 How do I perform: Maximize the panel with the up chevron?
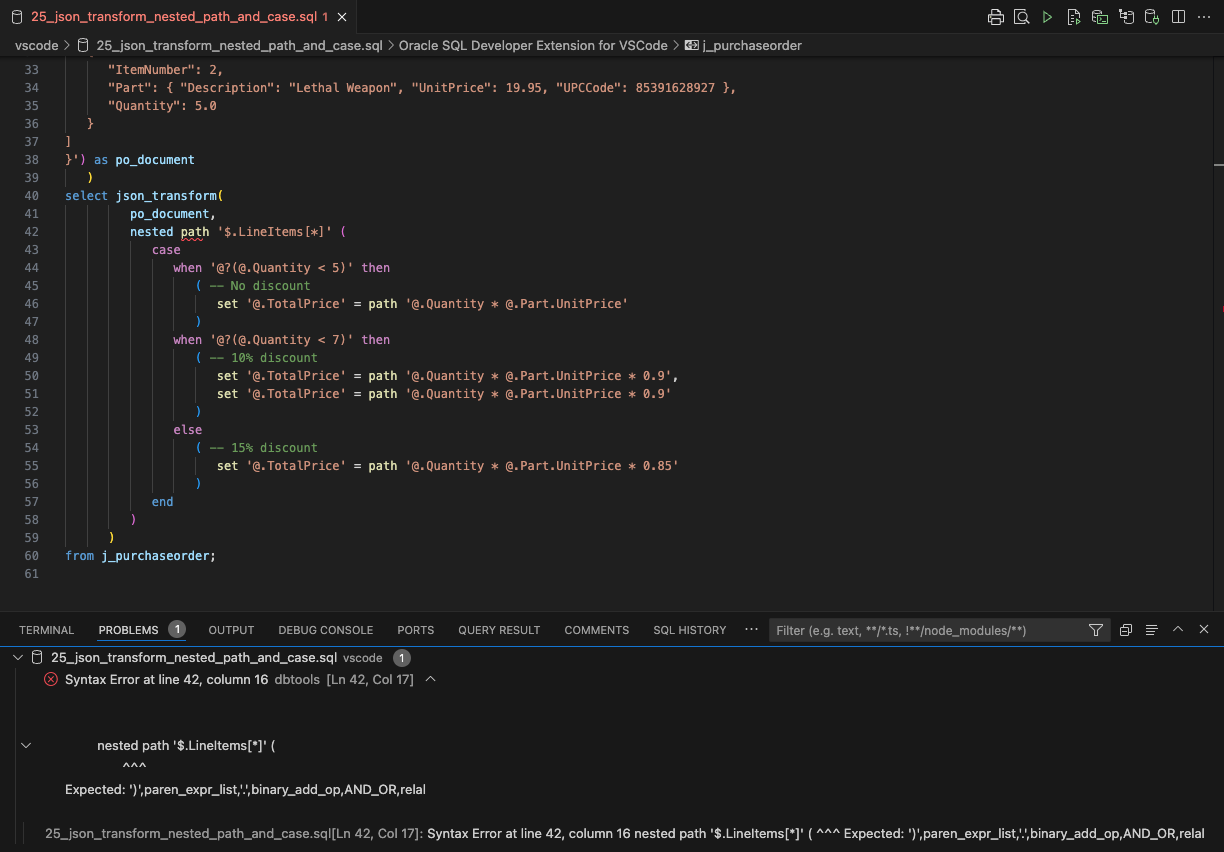[1178, 630]
